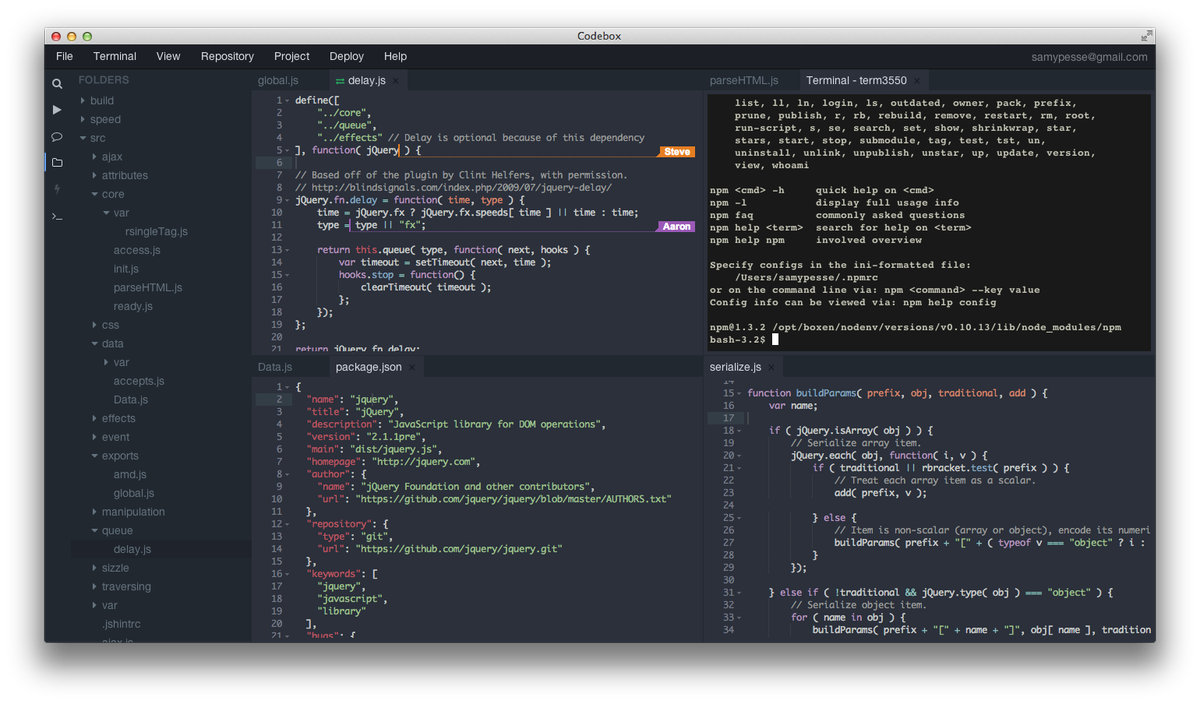Close the package.json tab with its x icon

tap(414, 366)
